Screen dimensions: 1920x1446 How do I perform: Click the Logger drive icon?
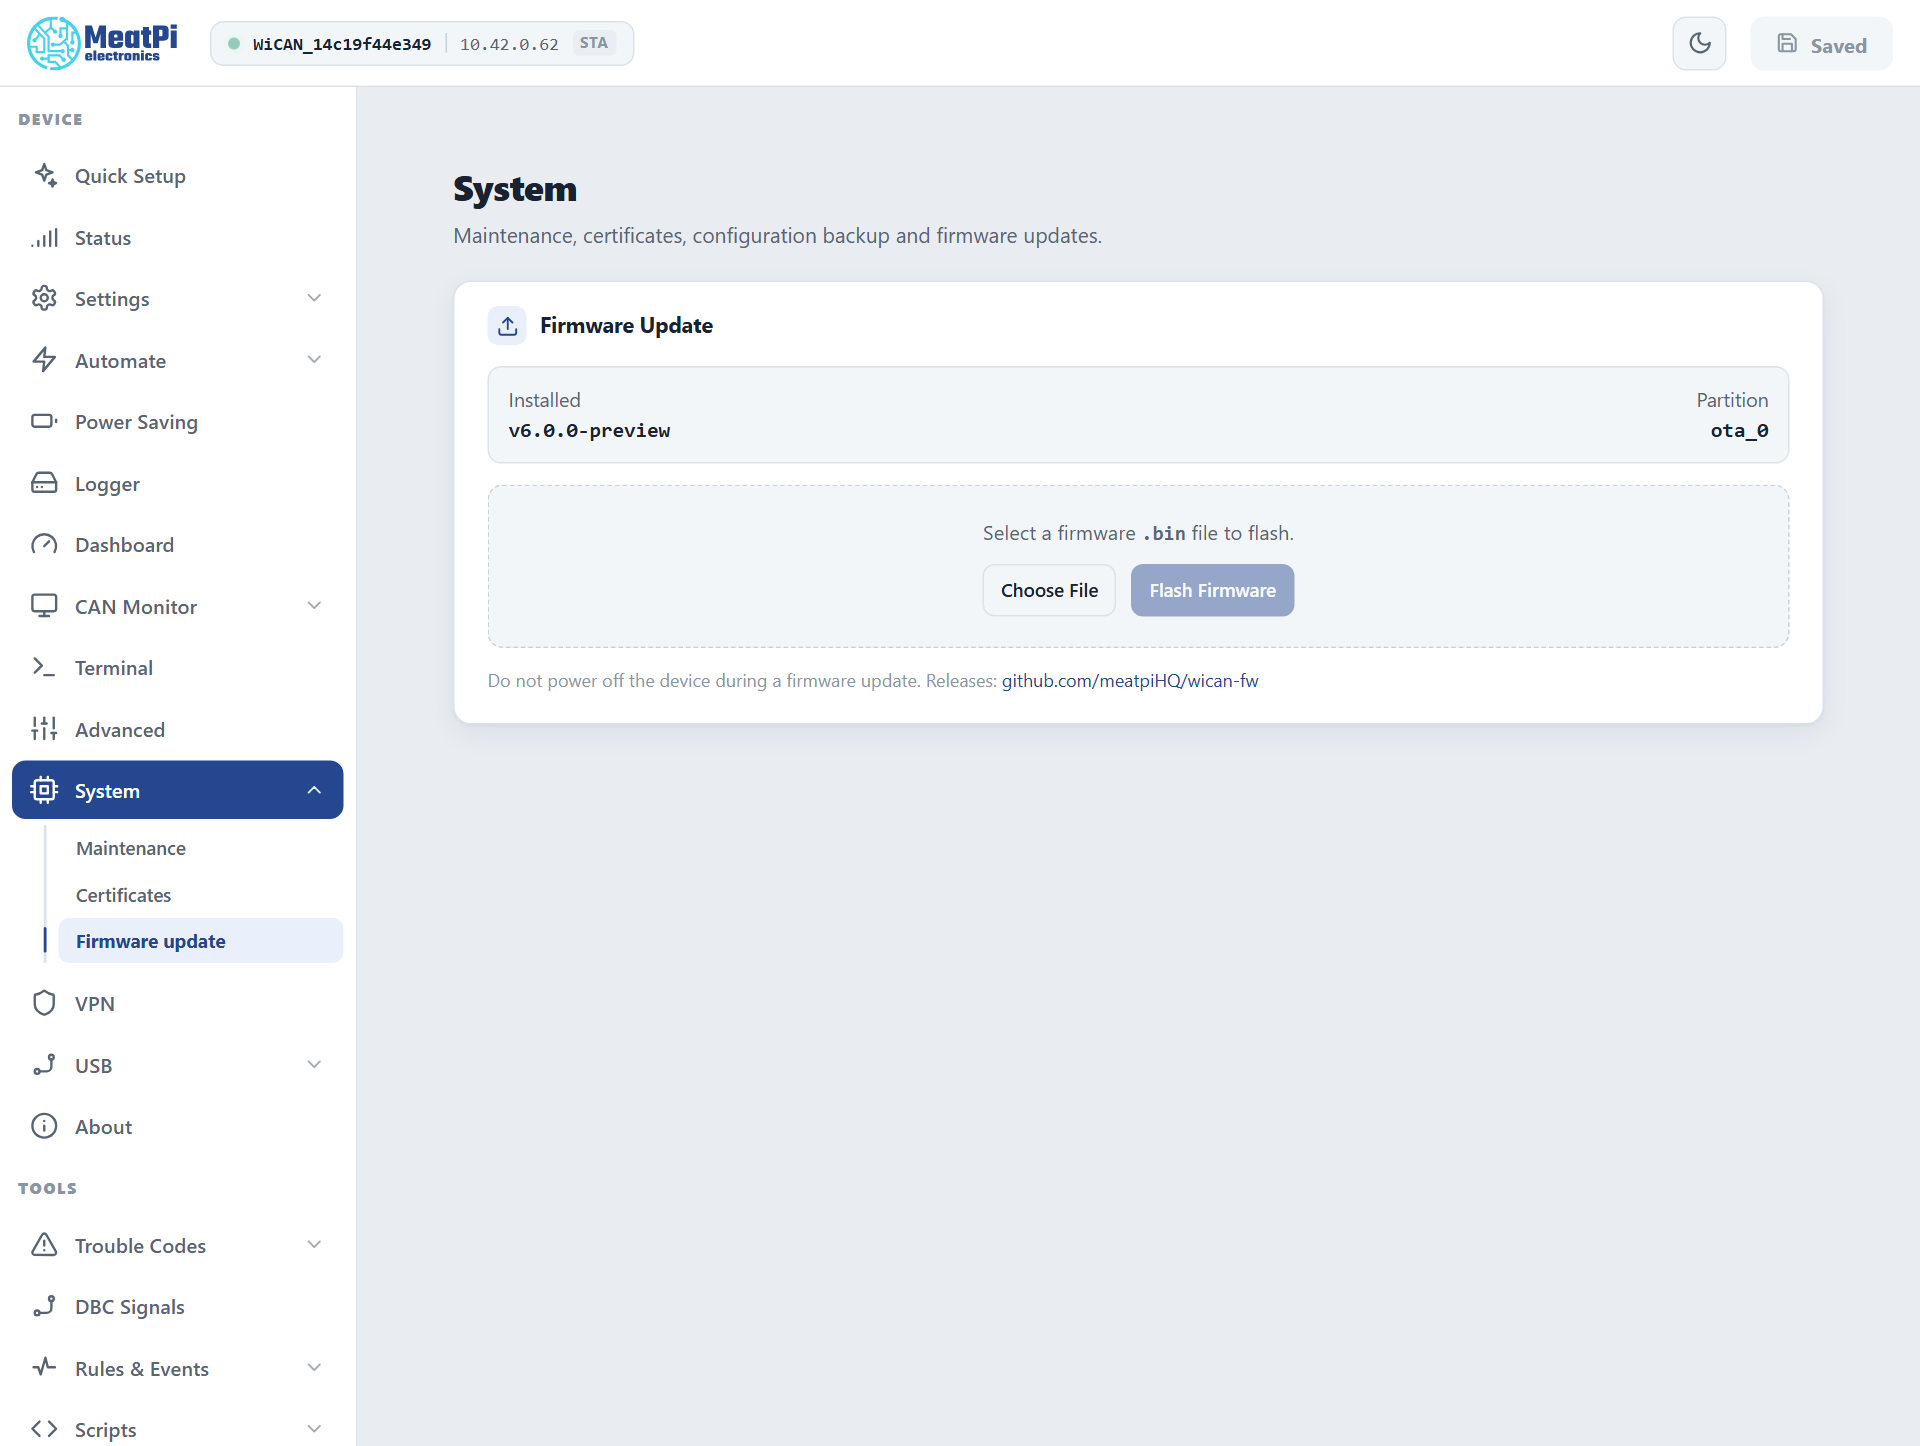coord(45,483)
